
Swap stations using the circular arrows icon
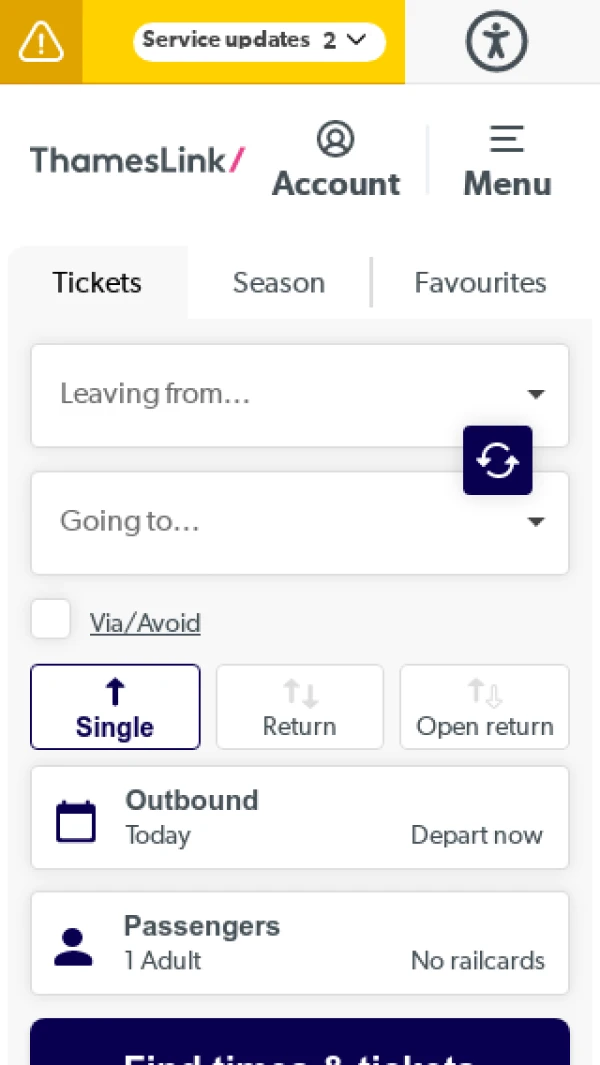pyautogui.click(x=497, y=460)
